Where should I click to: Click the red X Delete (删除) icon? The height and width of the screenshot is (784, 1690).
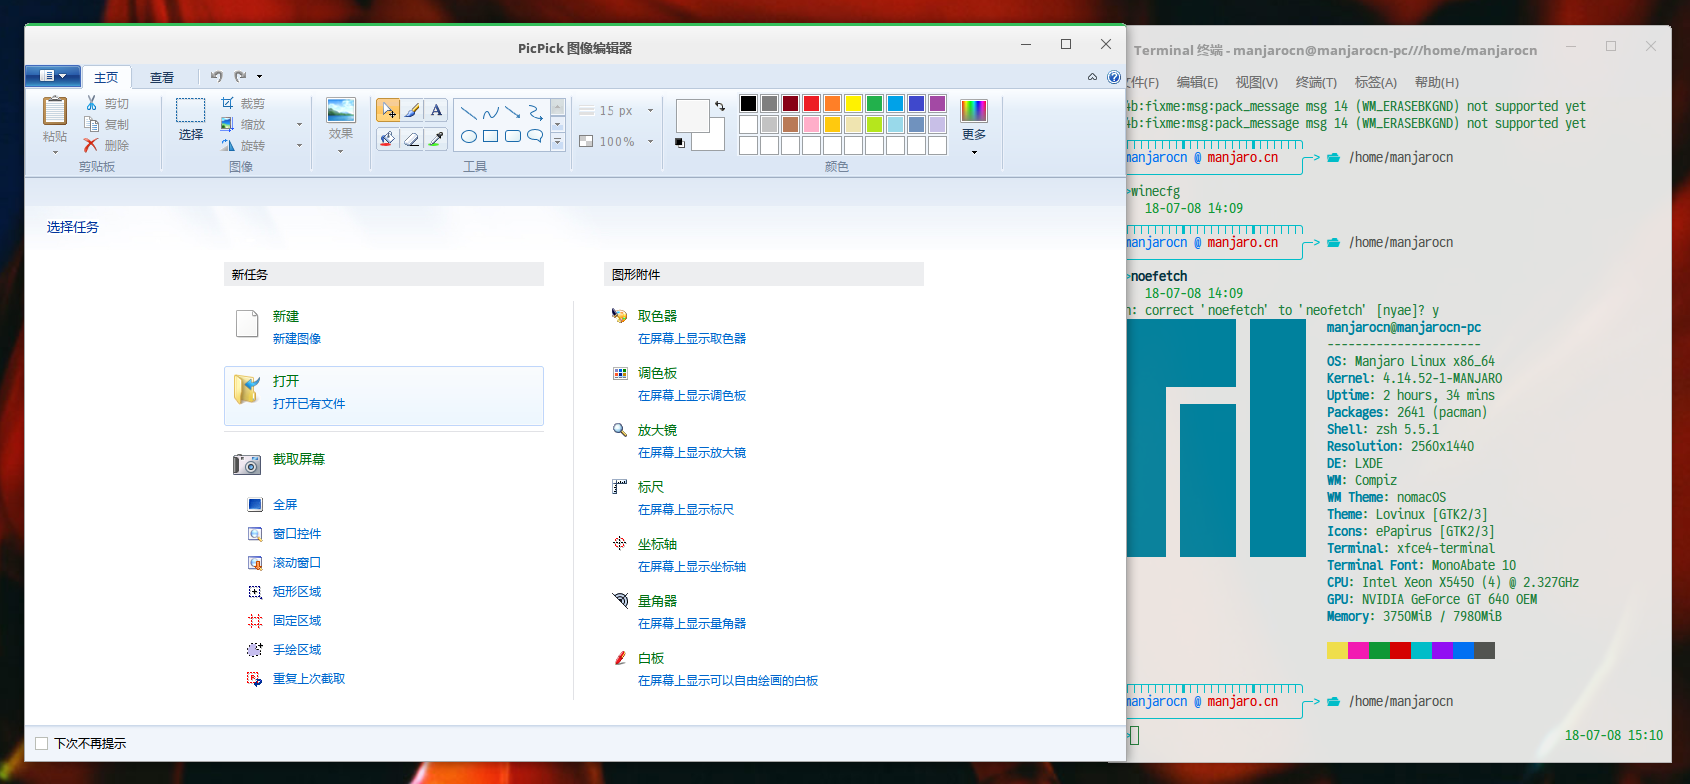(x=92, y=145)
